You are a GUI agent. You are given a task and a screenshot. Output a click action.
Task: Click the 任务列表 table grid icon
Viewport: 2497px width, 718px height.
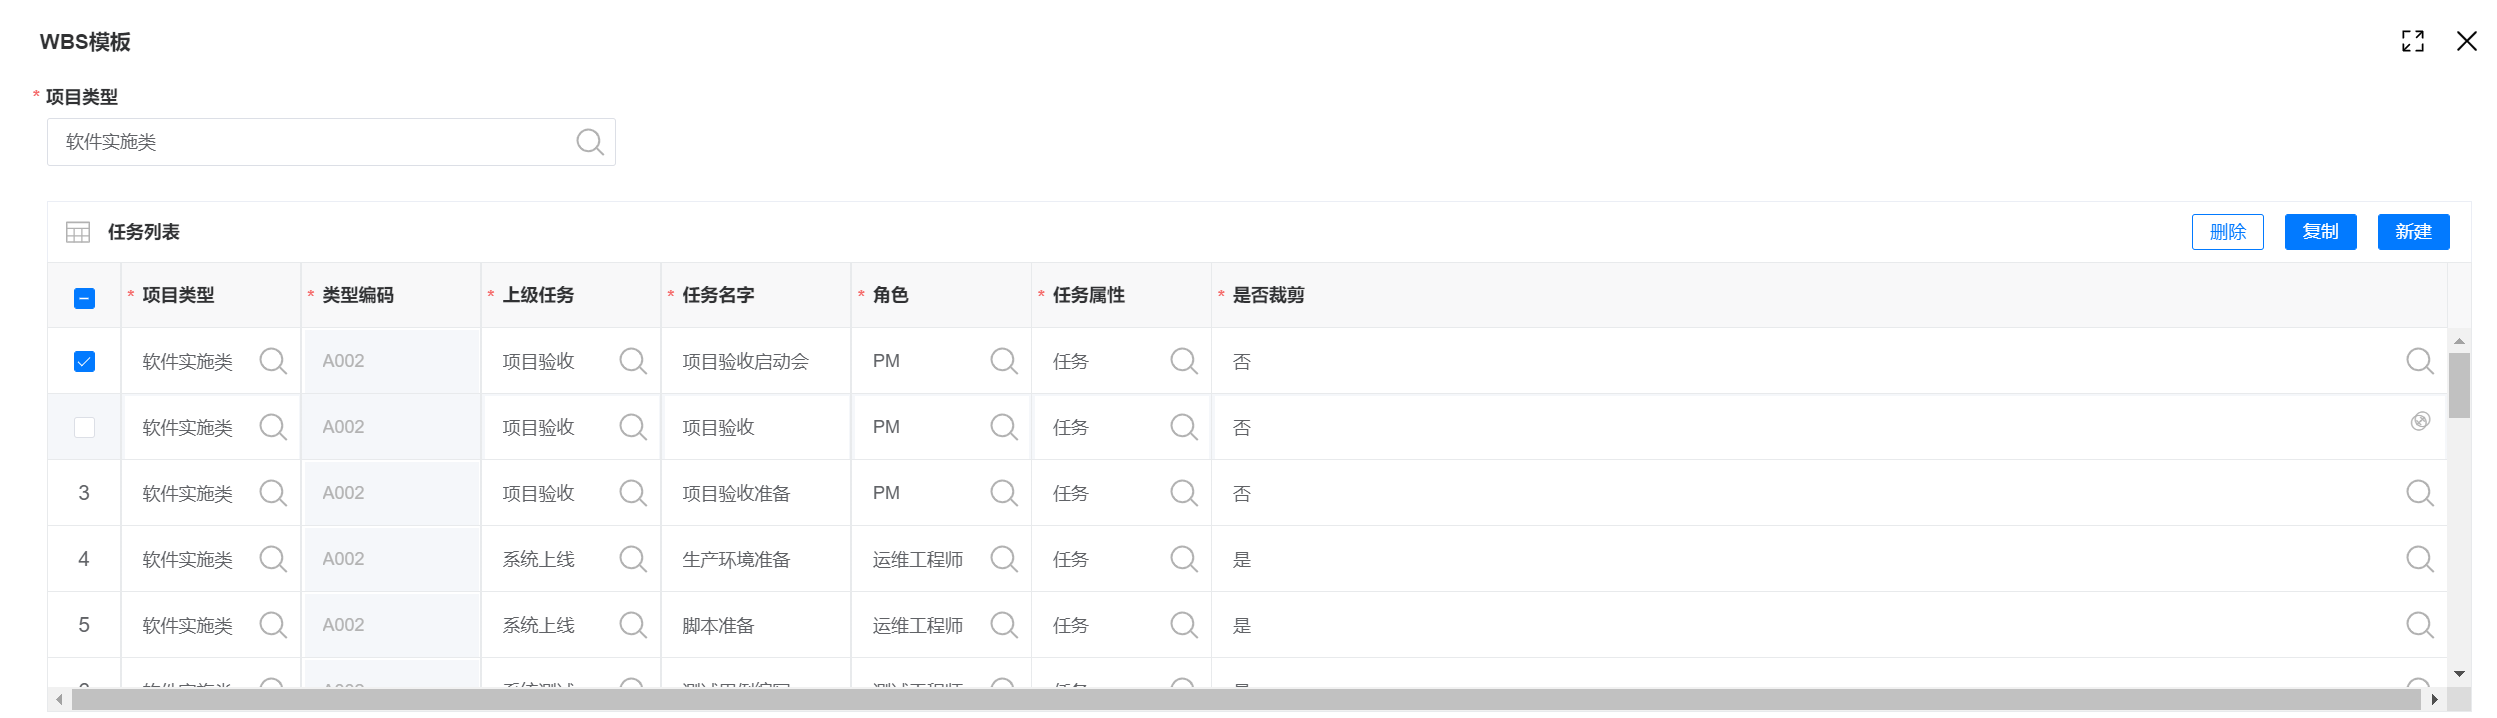78,232
